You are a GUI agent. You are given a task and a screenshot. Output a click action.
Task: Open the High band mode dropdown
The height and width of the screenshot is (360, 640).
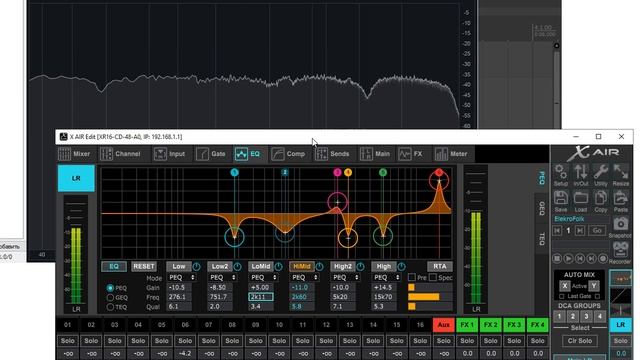(387, 278)
